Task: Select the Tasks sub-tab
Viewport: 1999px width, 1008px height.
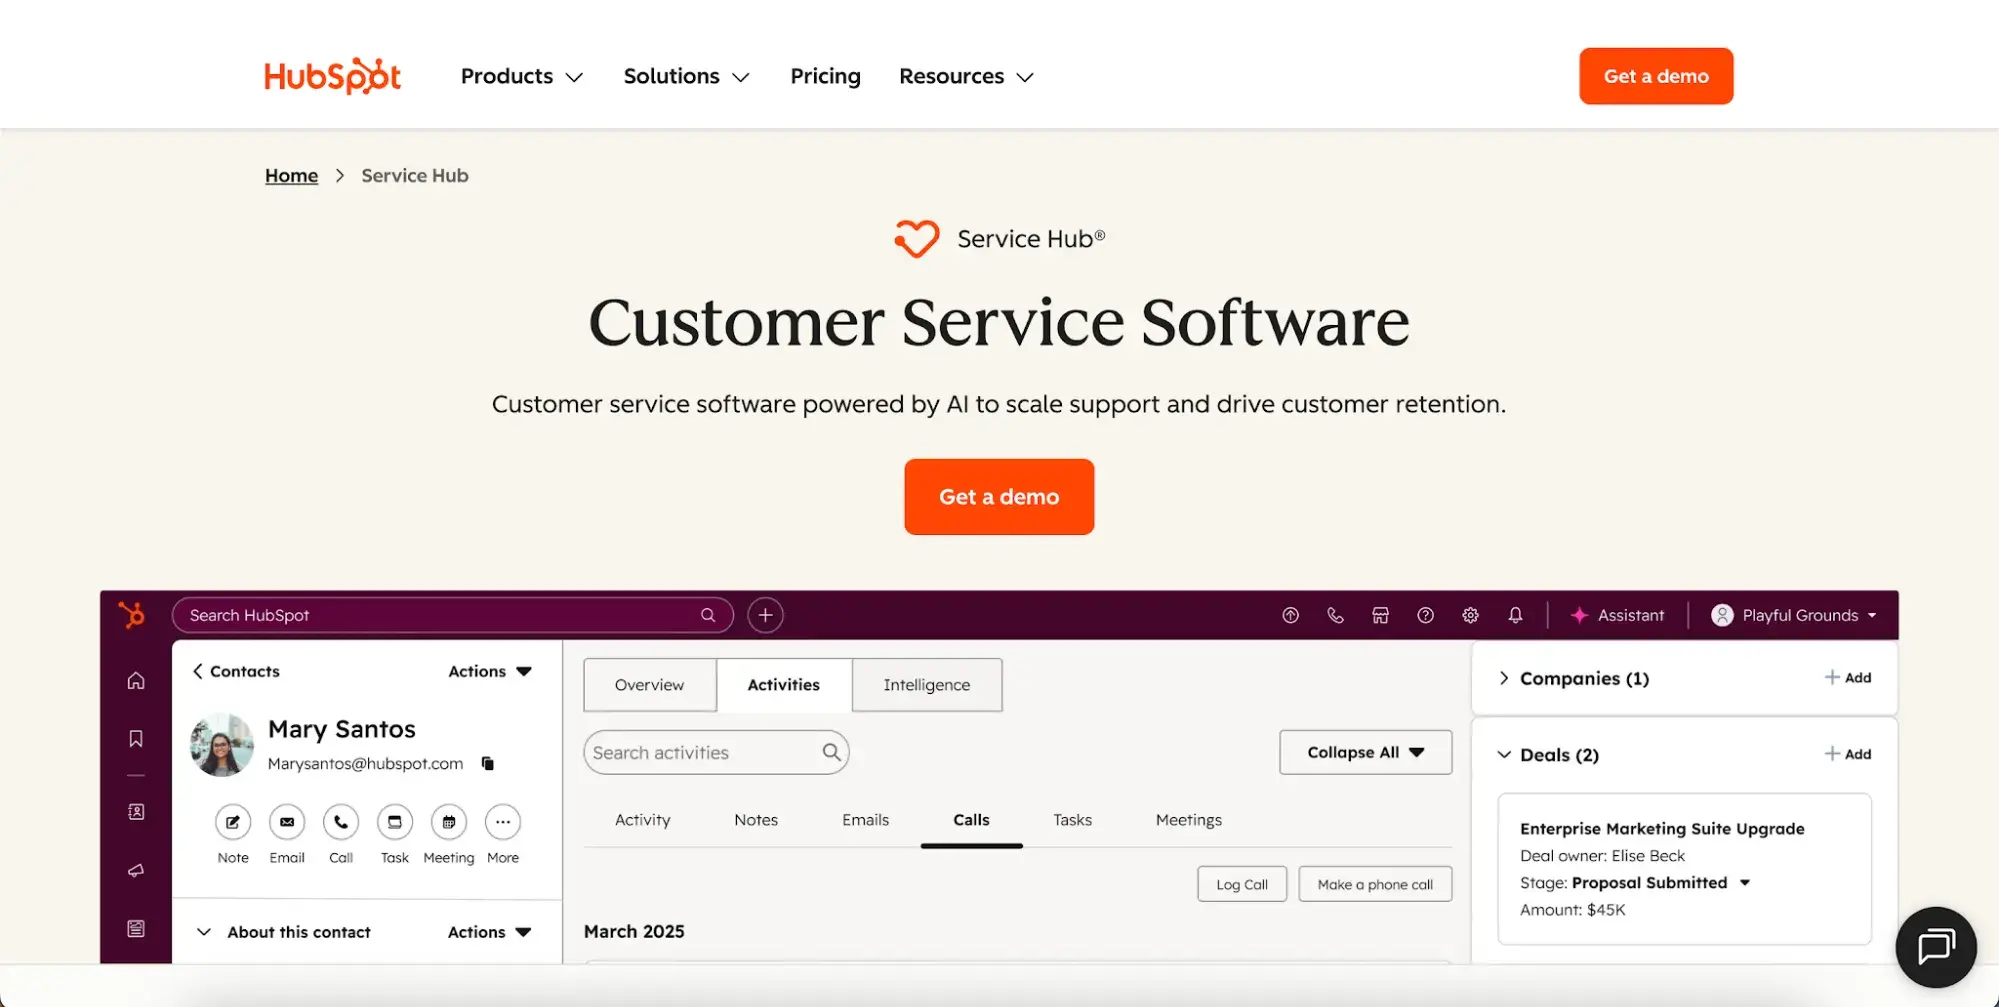Action: coord(1073,820)
